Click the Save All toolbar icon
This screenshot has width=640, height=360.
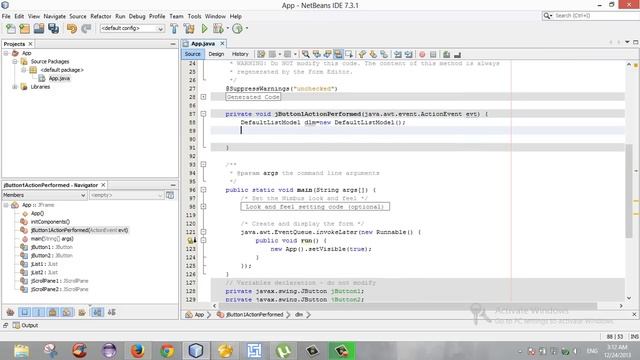point(53,29)
